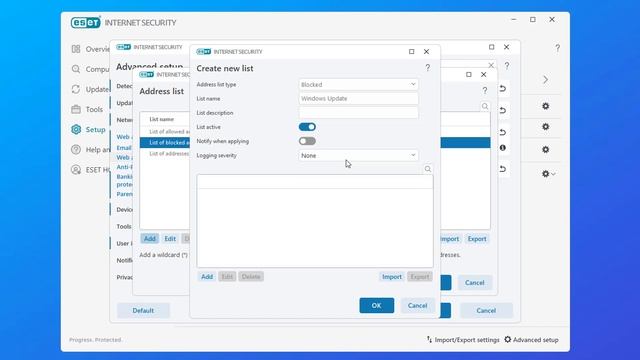Enable the Notify when applying switch

(307, 141)
